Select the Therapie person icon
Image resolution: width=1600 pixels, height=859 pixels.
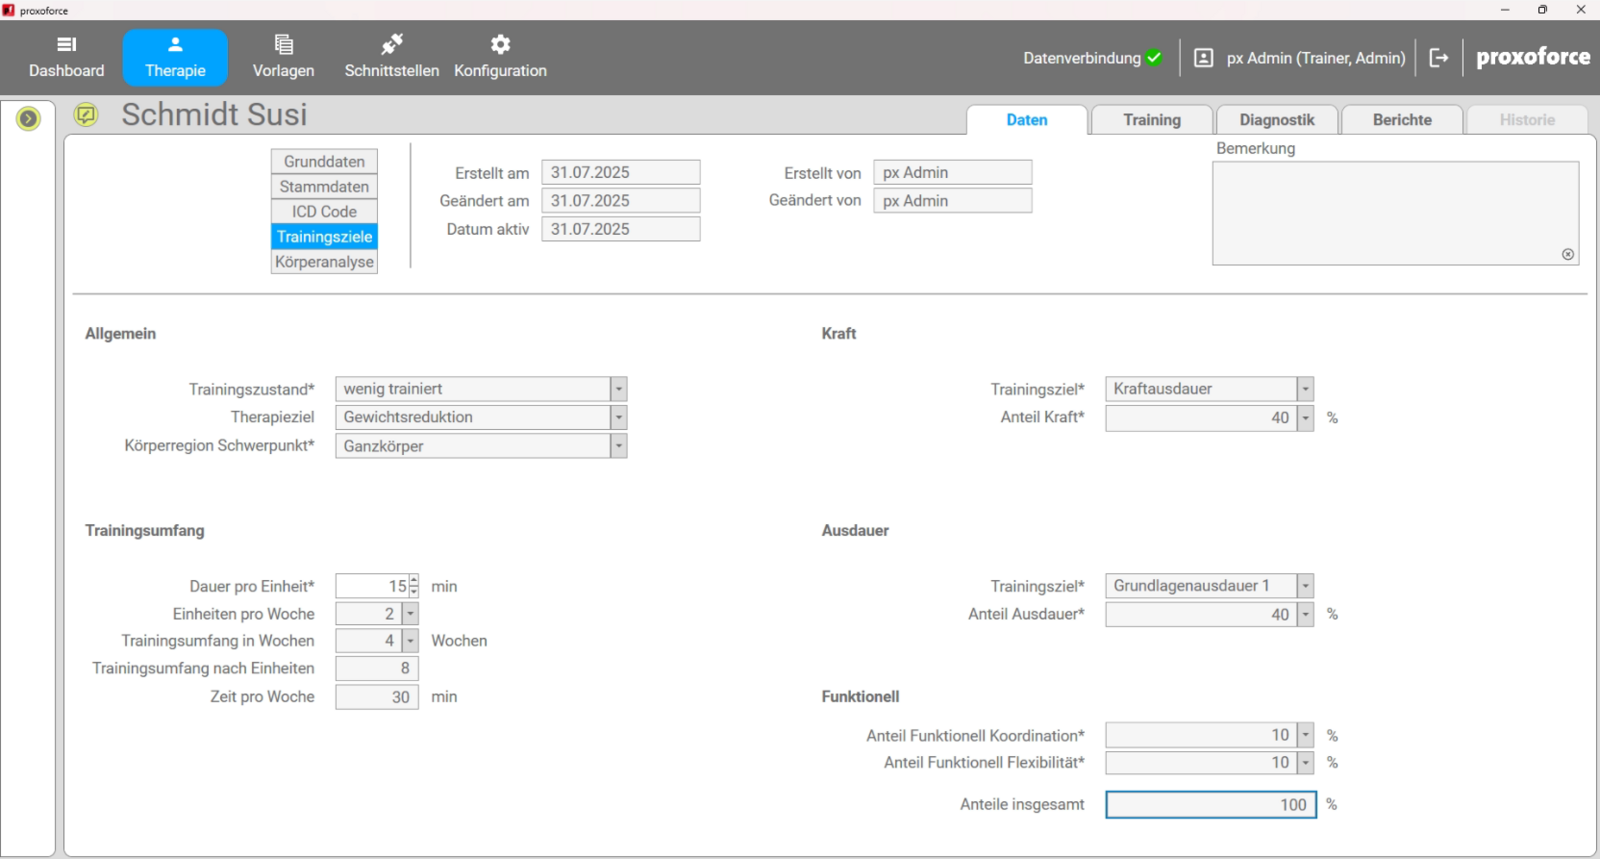(175, 45)
